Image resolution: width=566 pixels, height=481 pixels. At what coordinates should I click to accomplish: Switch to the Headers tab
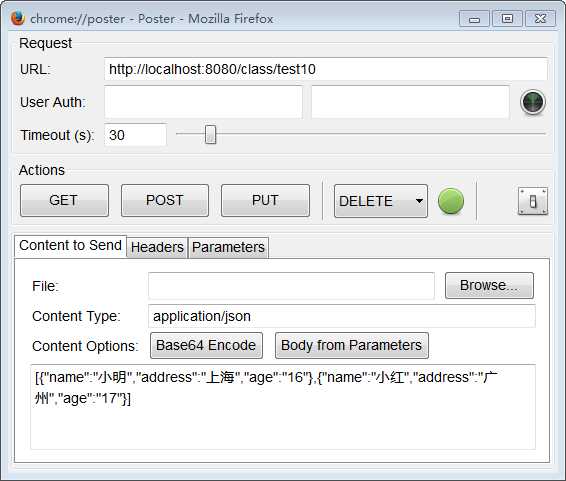157,247
